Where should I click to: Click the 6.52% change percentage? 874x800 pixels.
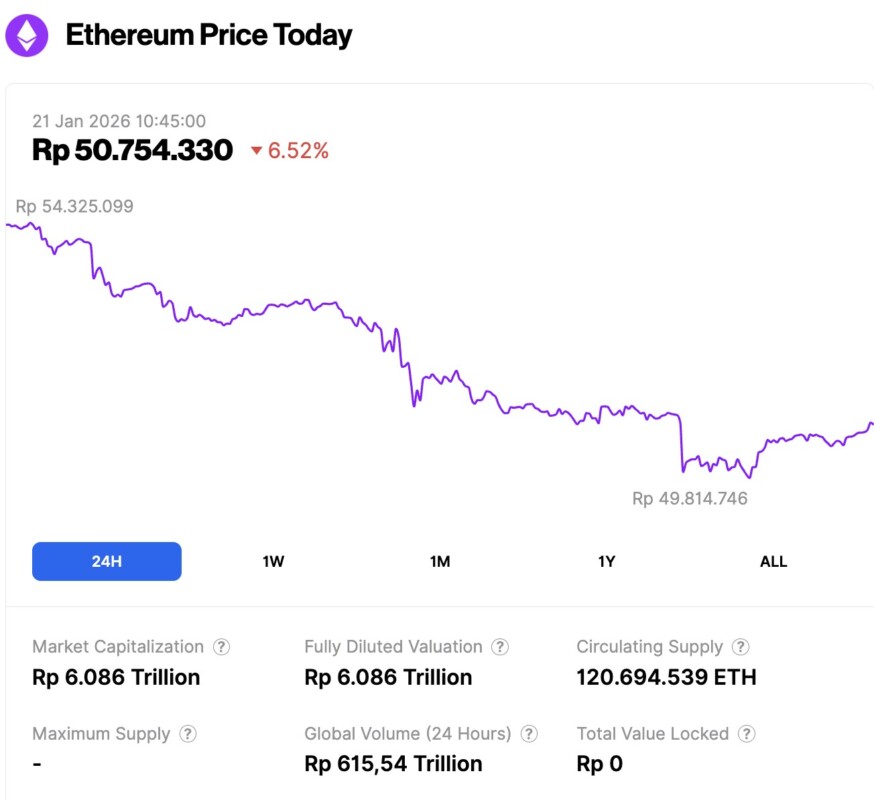pyautogui.click(x=298, y=151)
